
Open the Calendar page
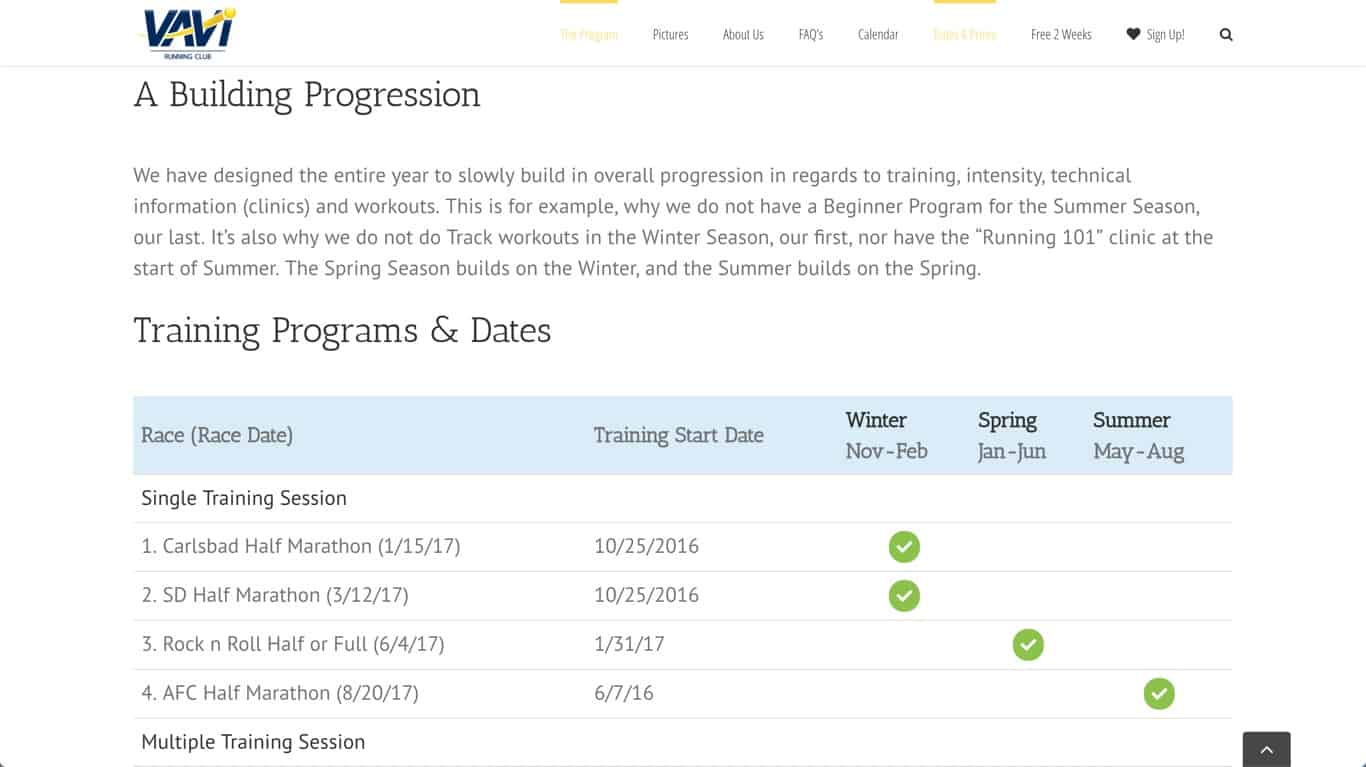[878, 35]
